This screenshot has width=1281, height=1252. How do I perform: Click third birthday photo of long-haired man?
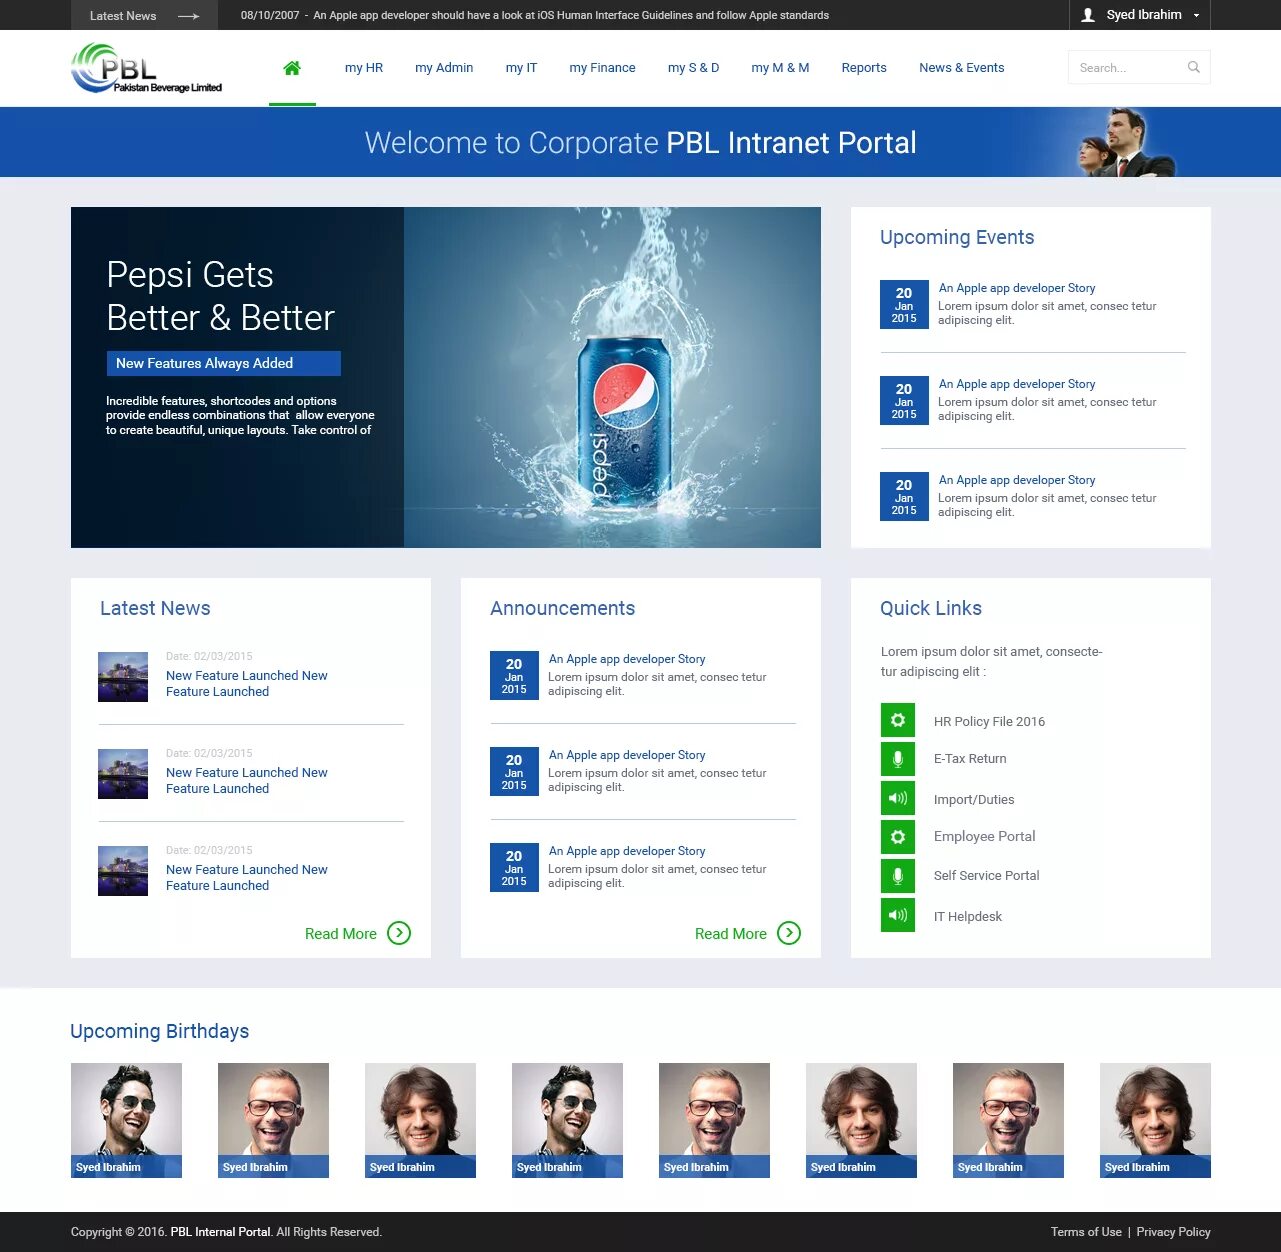pyautogui.click(x=420, y=1120)
